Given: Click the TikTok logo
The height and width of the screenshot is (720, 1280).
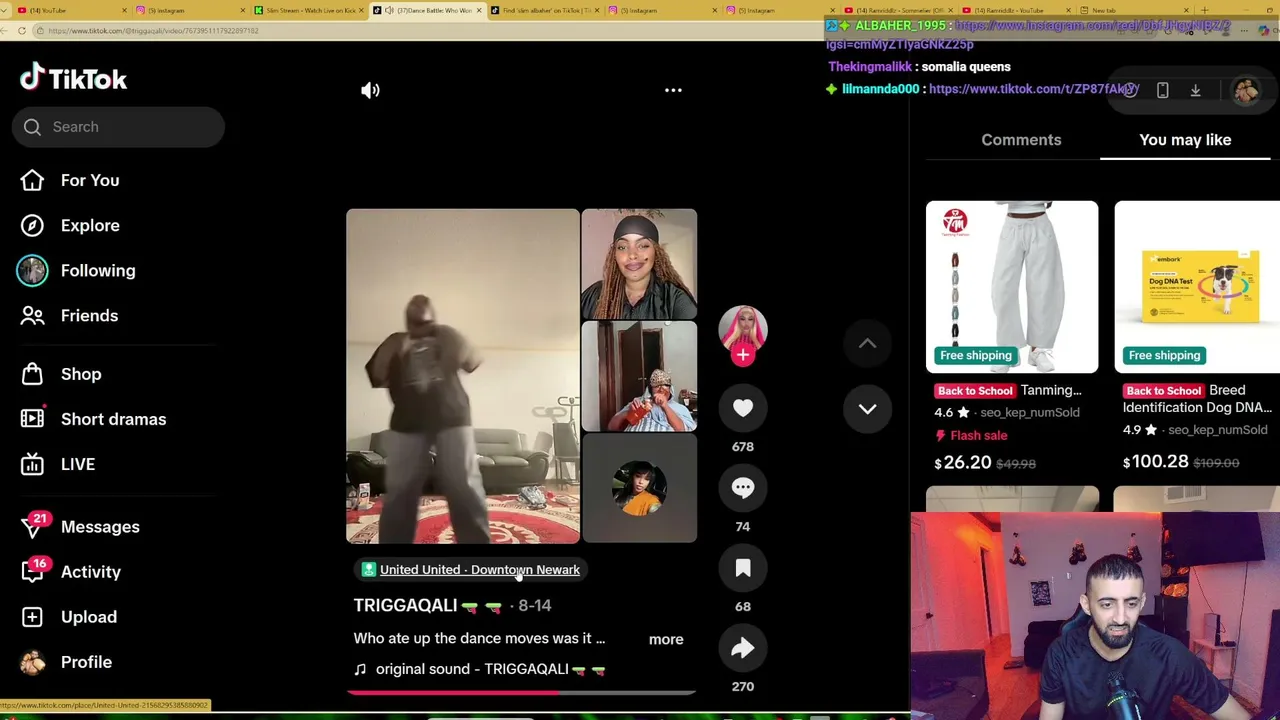Looking at the screenshot, I should point(73,78).
